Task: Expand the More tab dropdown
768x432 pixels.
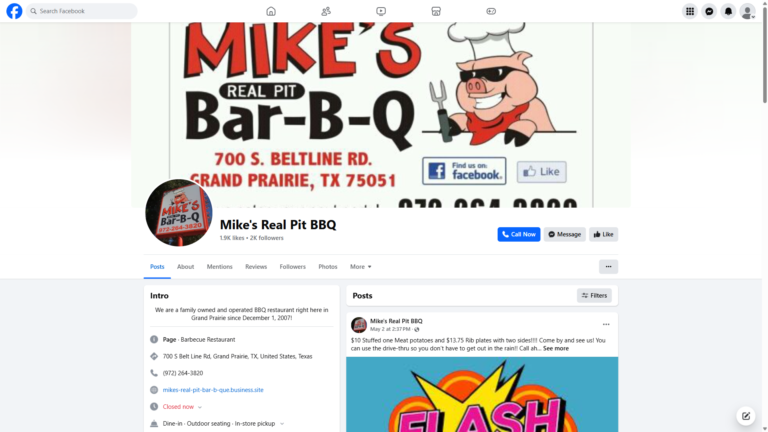Action: point(360,266)
